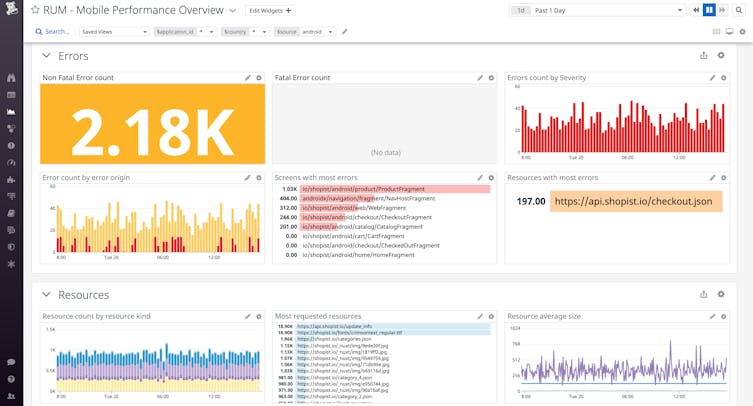Open Errors group settings gear

(721, 55)
